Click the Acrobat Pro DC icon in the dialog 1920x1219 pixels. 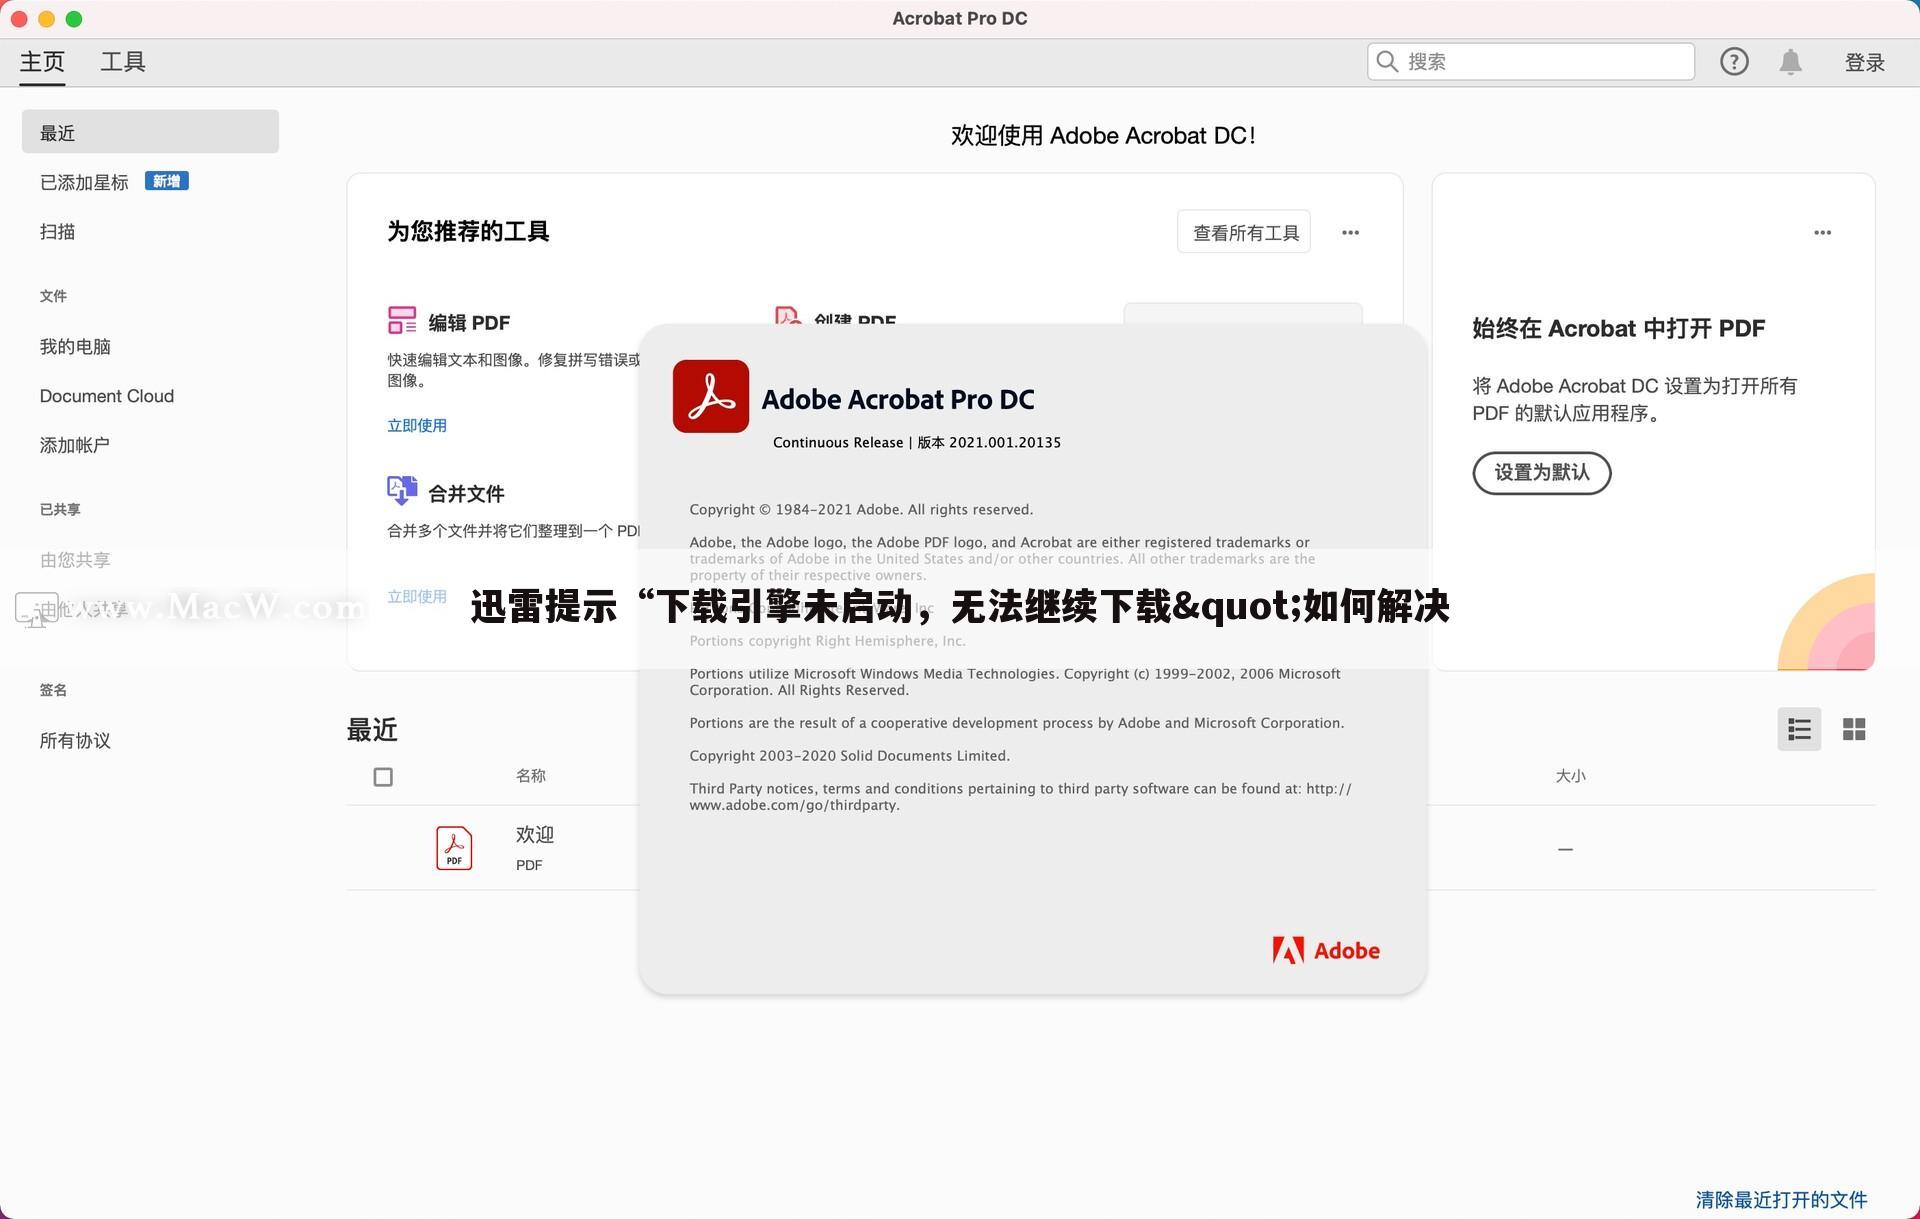coord(711,396)
